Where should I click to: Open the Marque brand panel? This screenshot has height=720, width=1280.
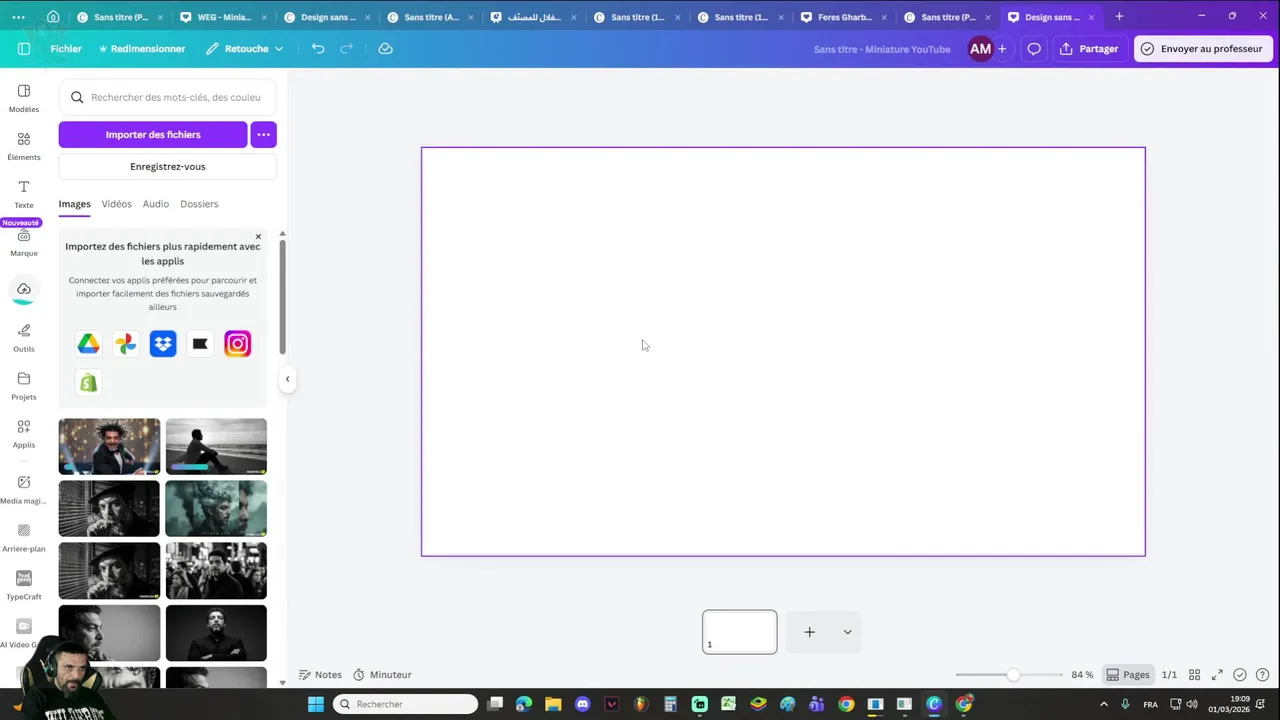pos(24,243)
